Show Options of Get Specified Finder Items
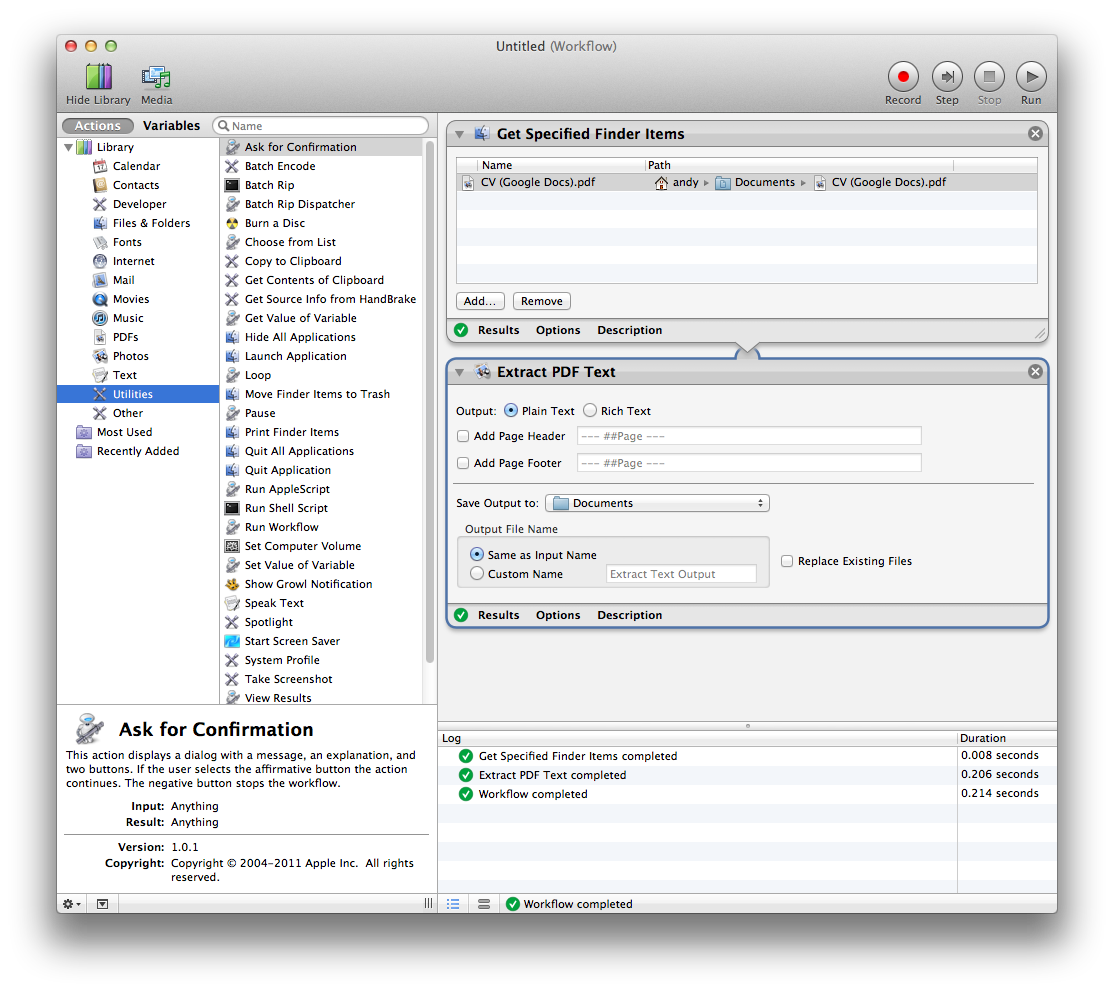This screenshot has height=992, width=1114. tap(558, 330)
